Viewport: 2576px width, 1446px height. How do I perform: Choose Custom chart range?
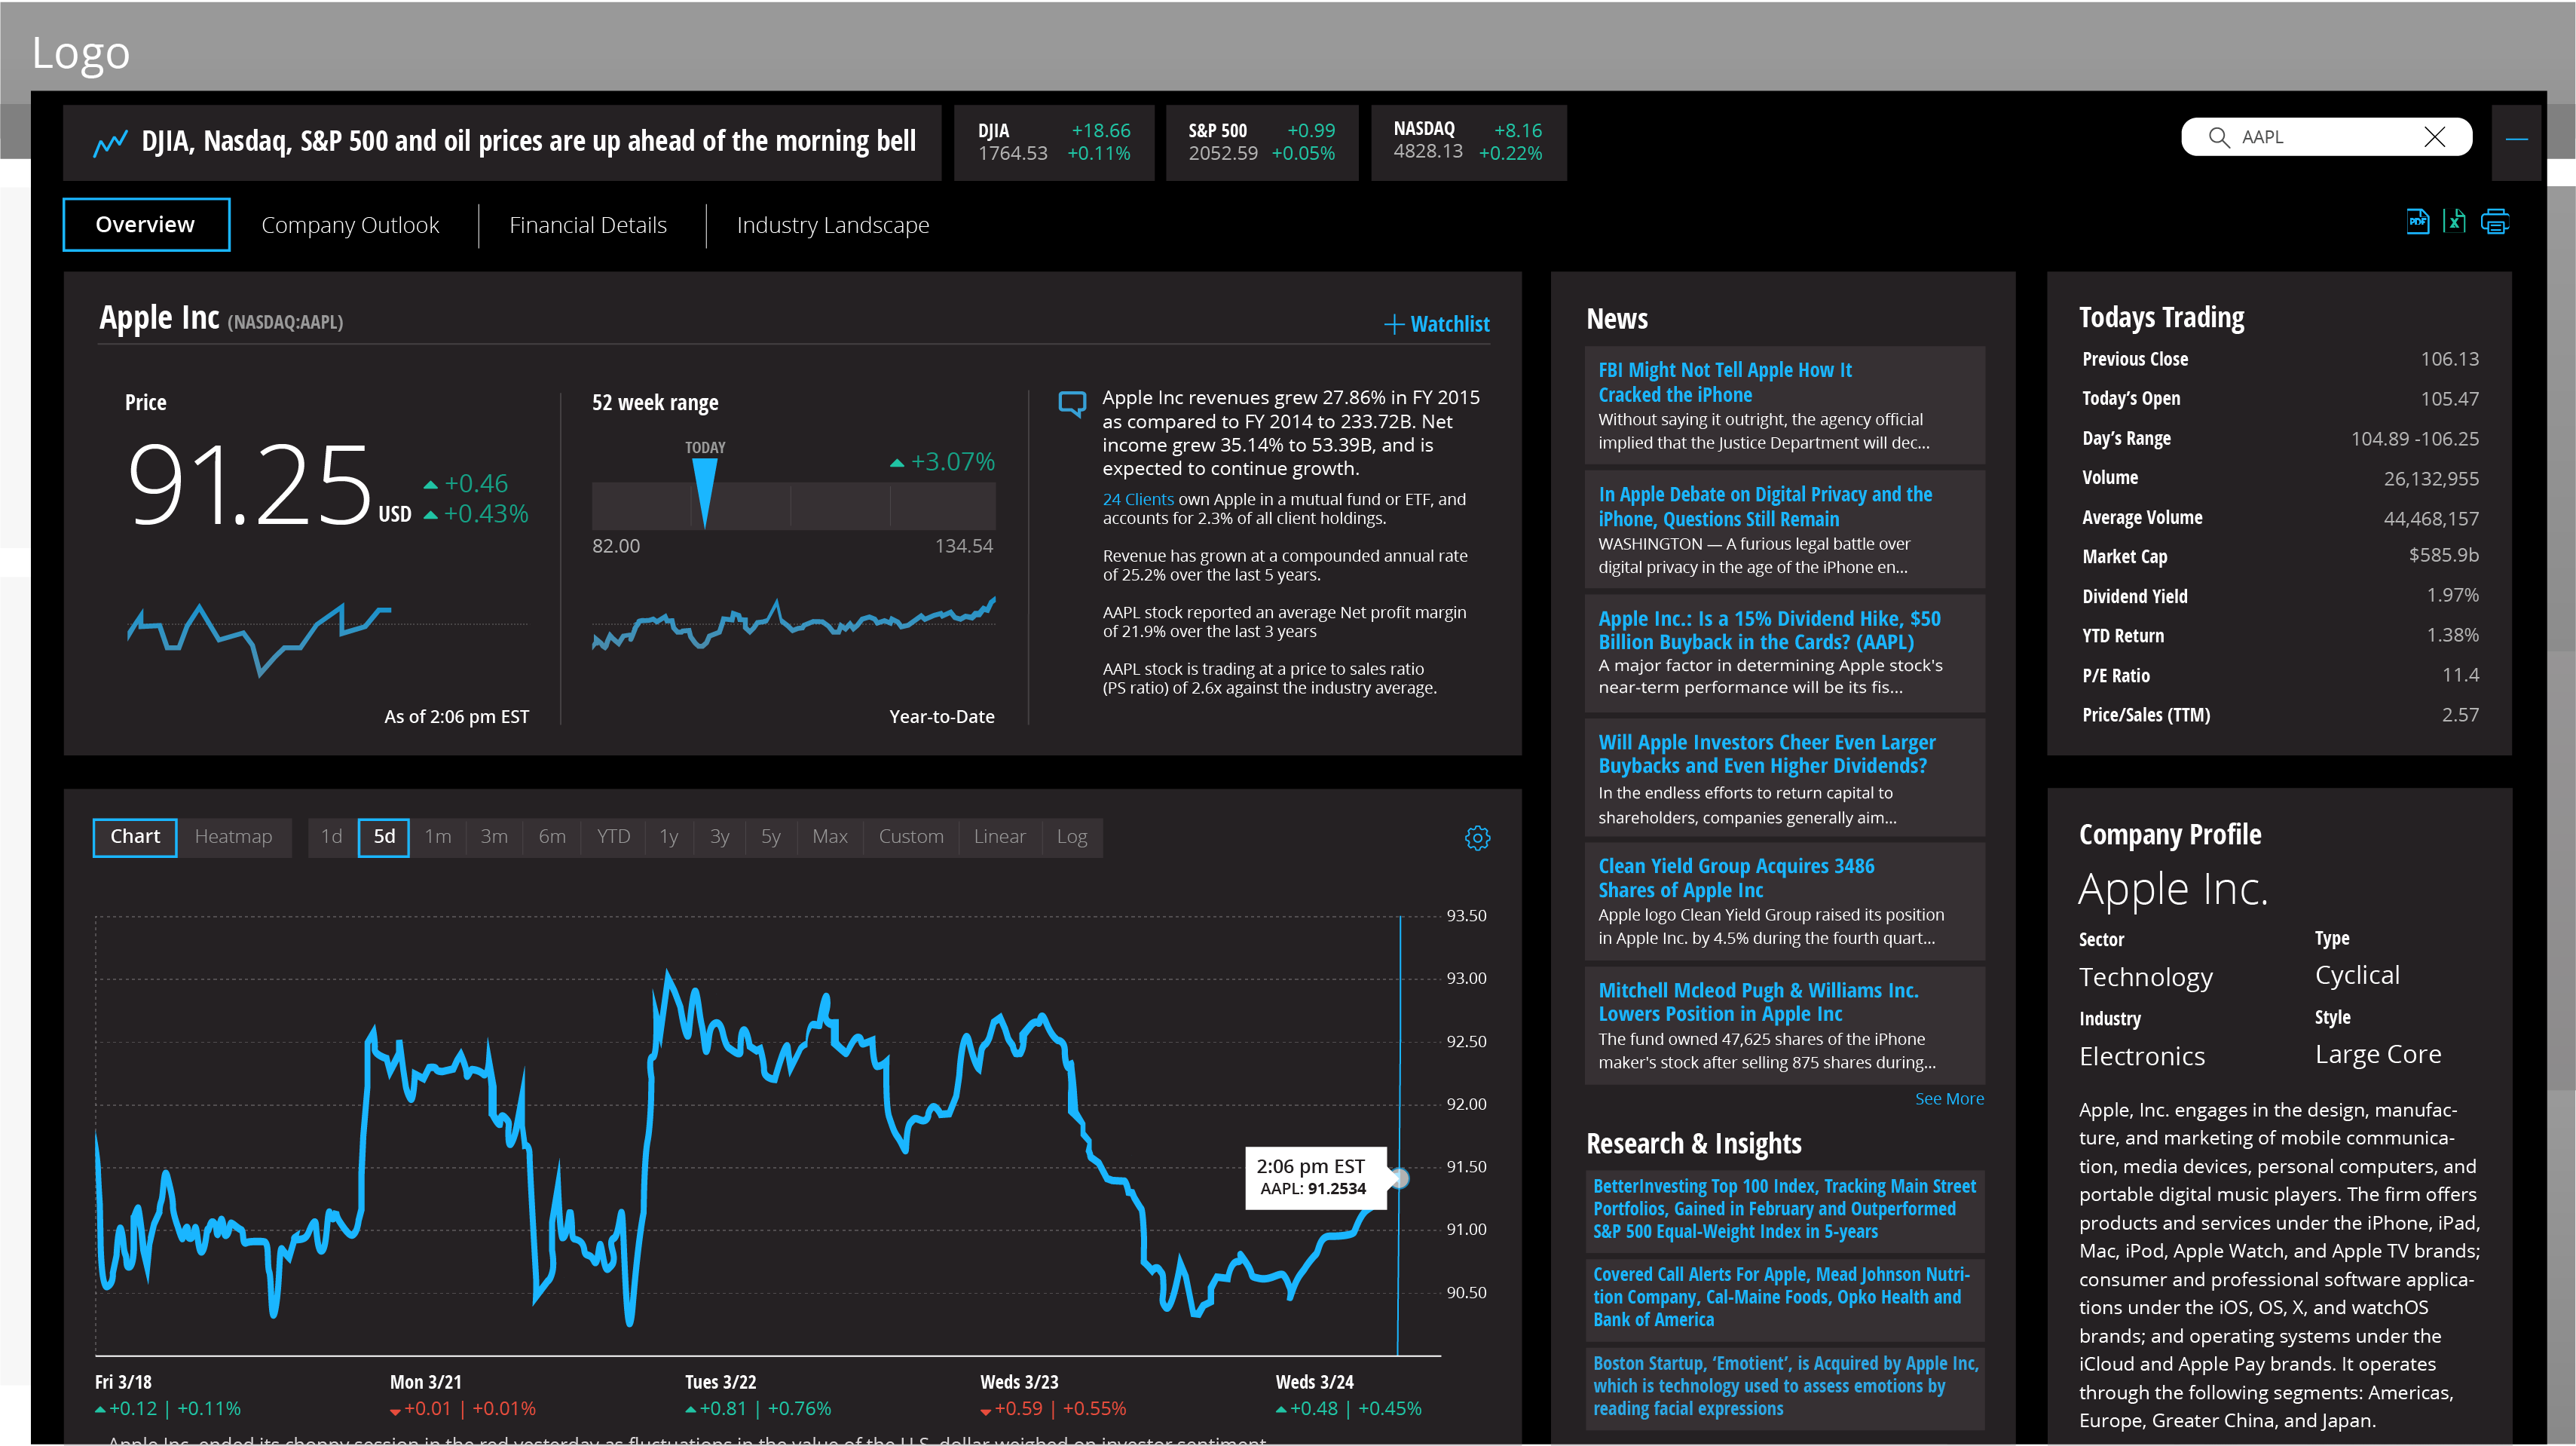click(911, 837)
